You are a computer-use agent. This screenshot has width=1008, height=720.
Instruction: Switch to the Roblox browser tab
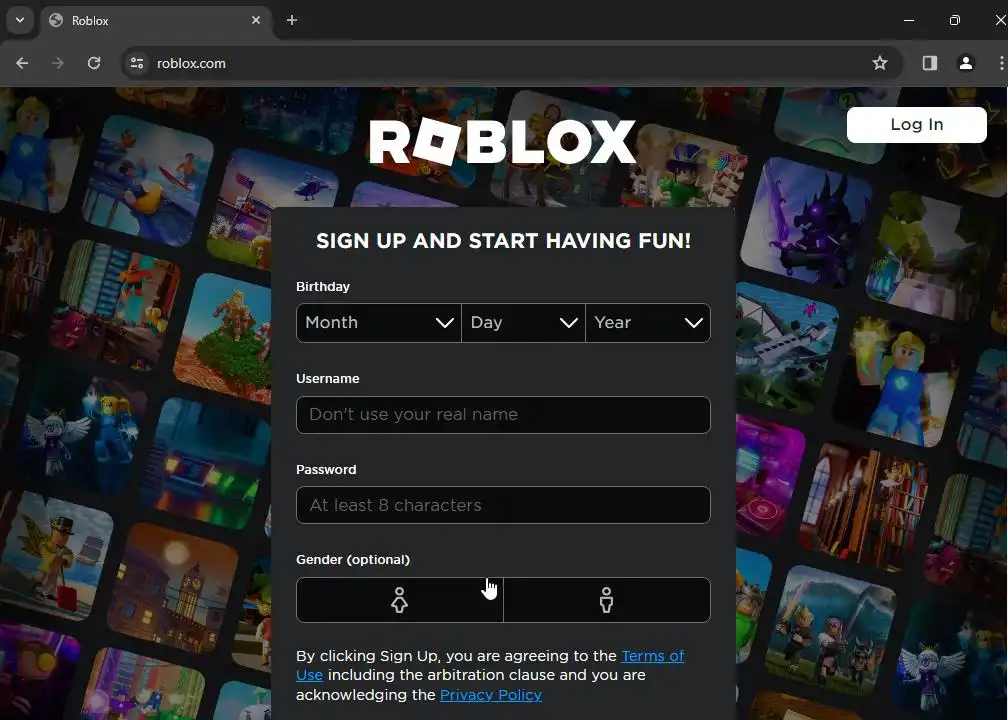[x=156, y=20]
